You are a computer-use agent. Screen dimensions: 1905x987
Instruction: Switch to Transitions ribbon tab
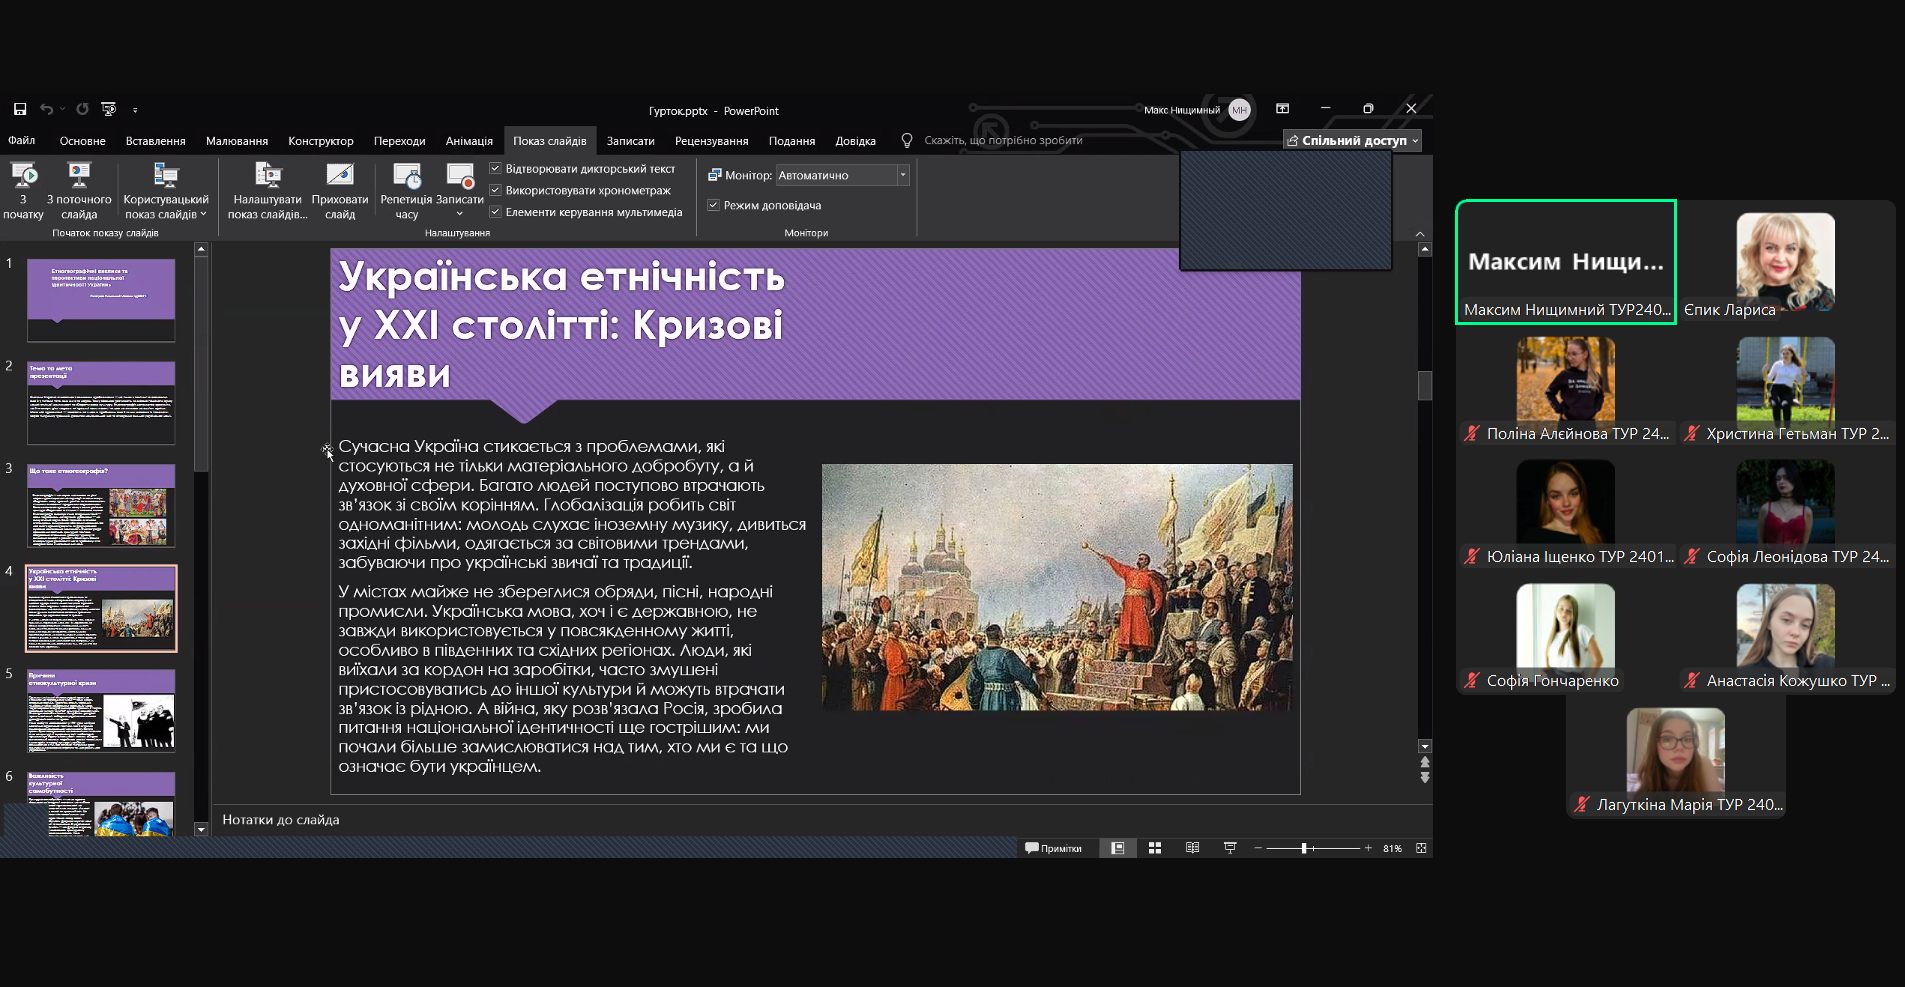coord(399,141)
